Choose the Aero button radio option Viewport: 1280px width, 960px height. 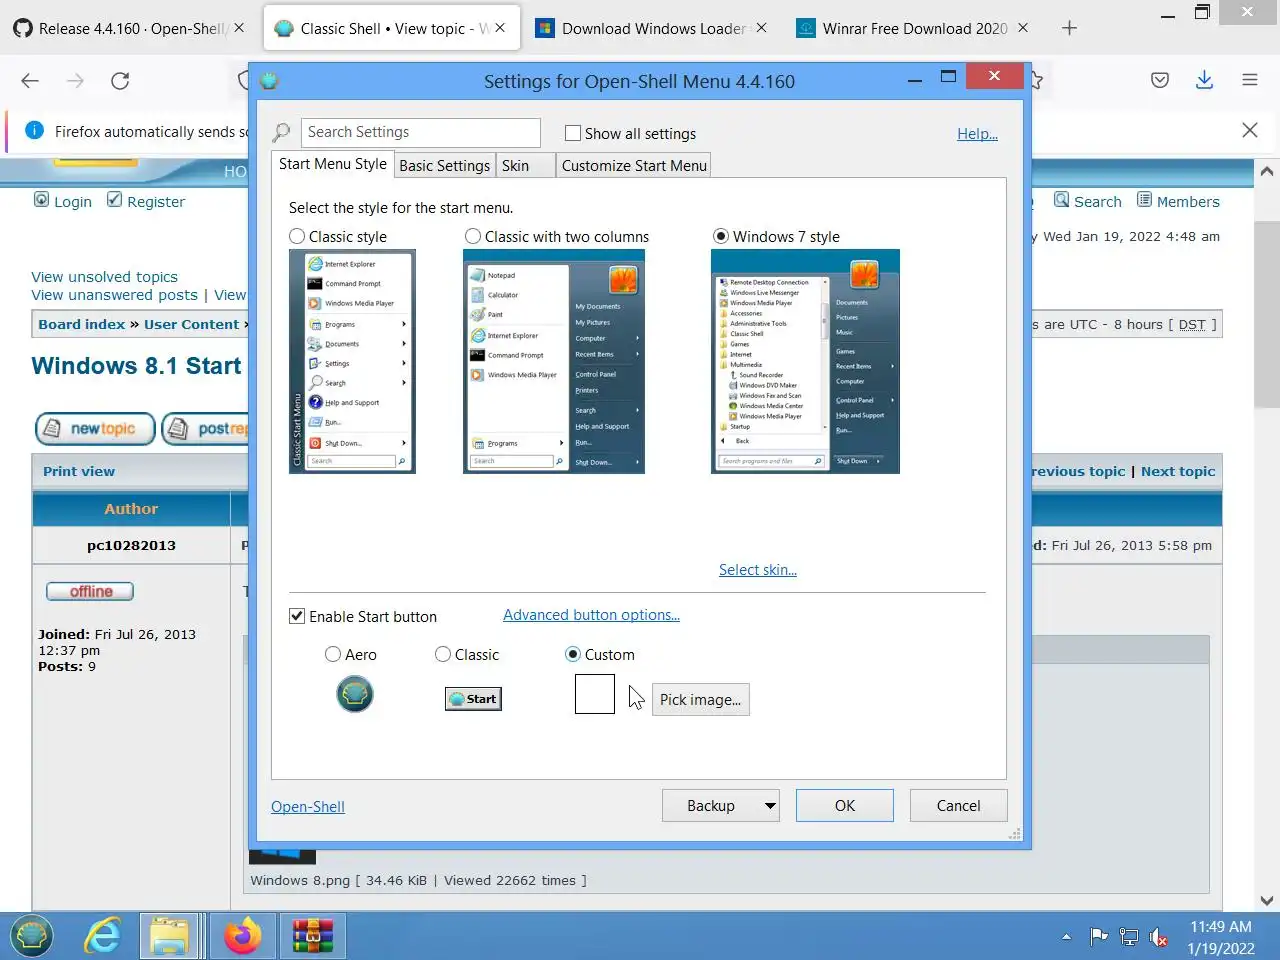click(333, 654)
